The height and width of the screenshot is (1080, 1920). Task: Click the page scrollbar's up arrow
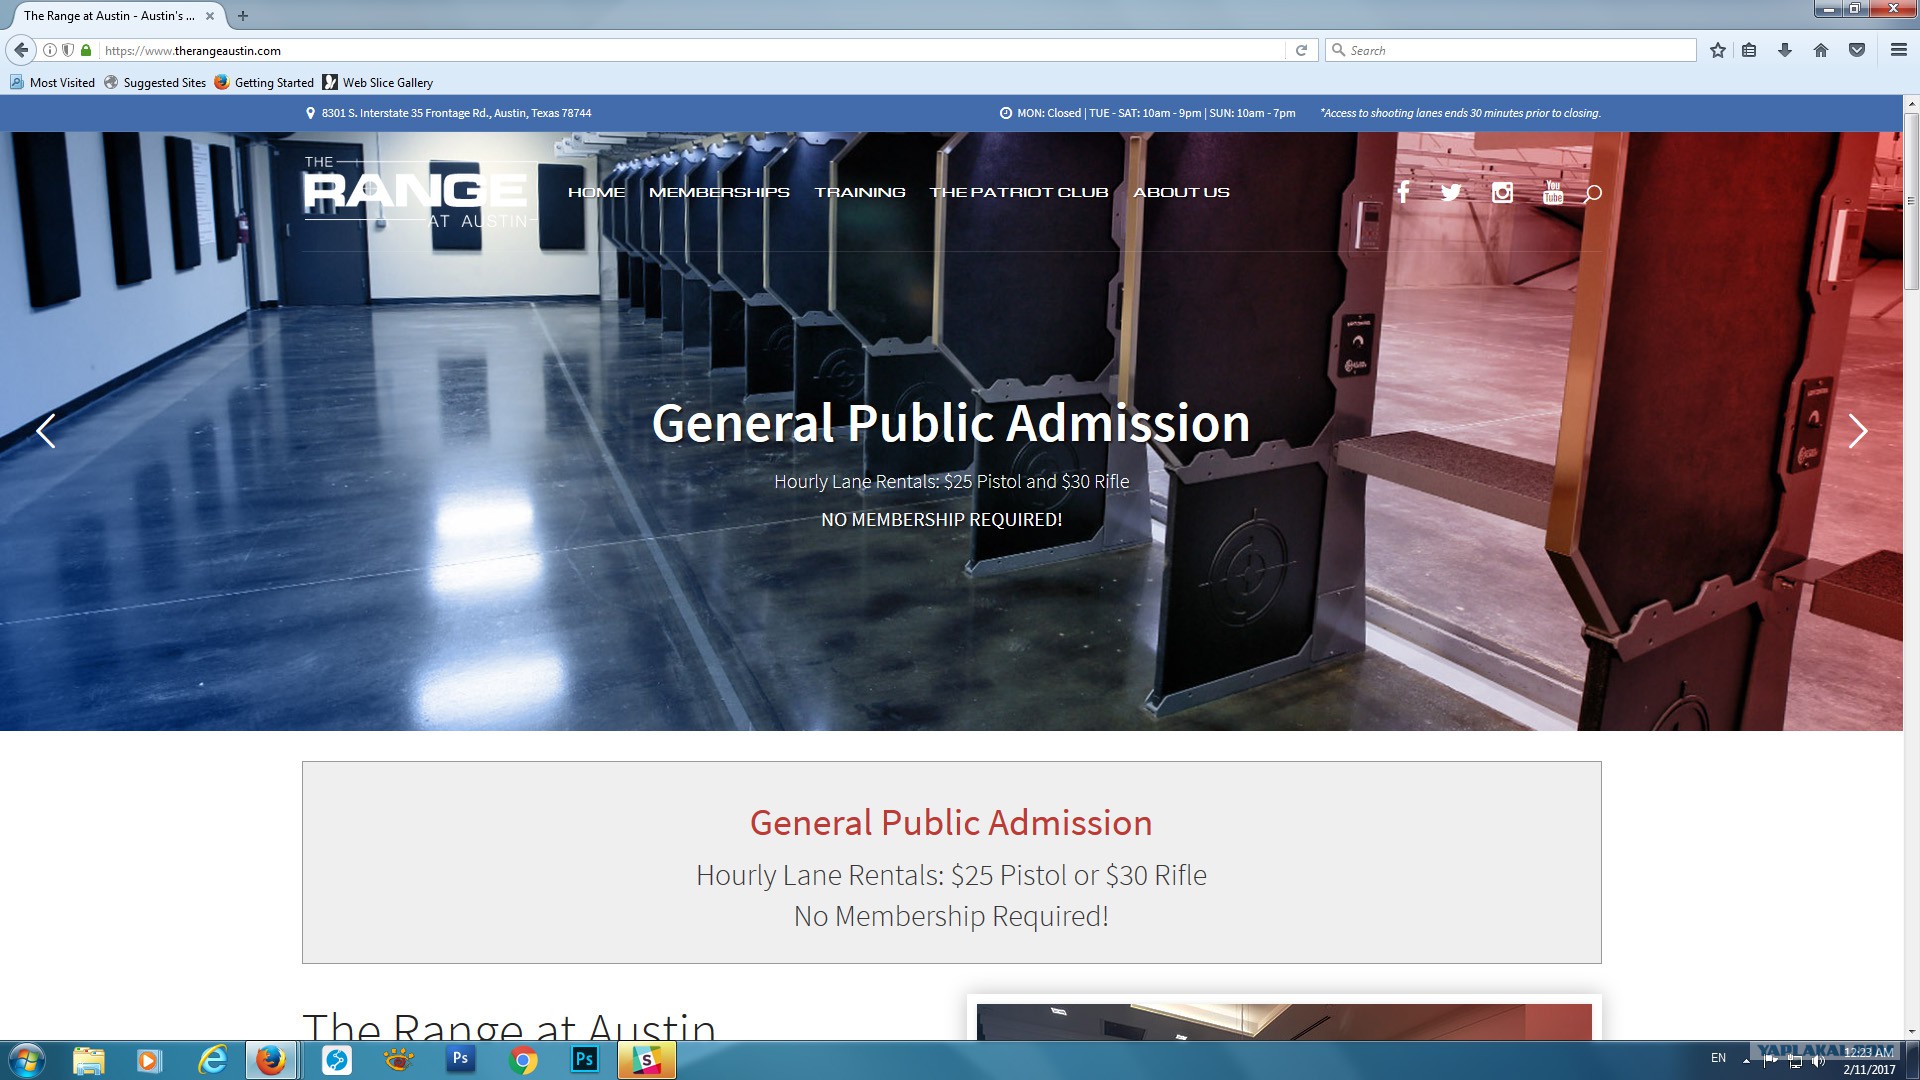1911,103
